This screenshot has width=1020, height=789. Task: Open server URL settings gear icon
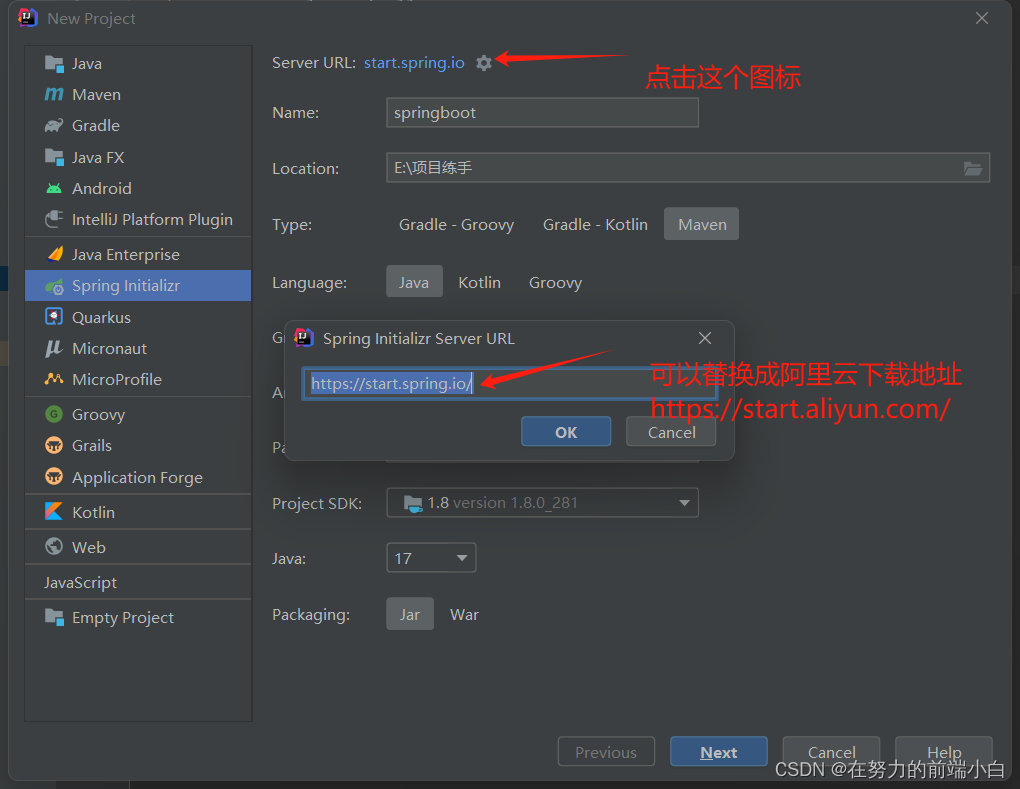[x=483, y=63]
